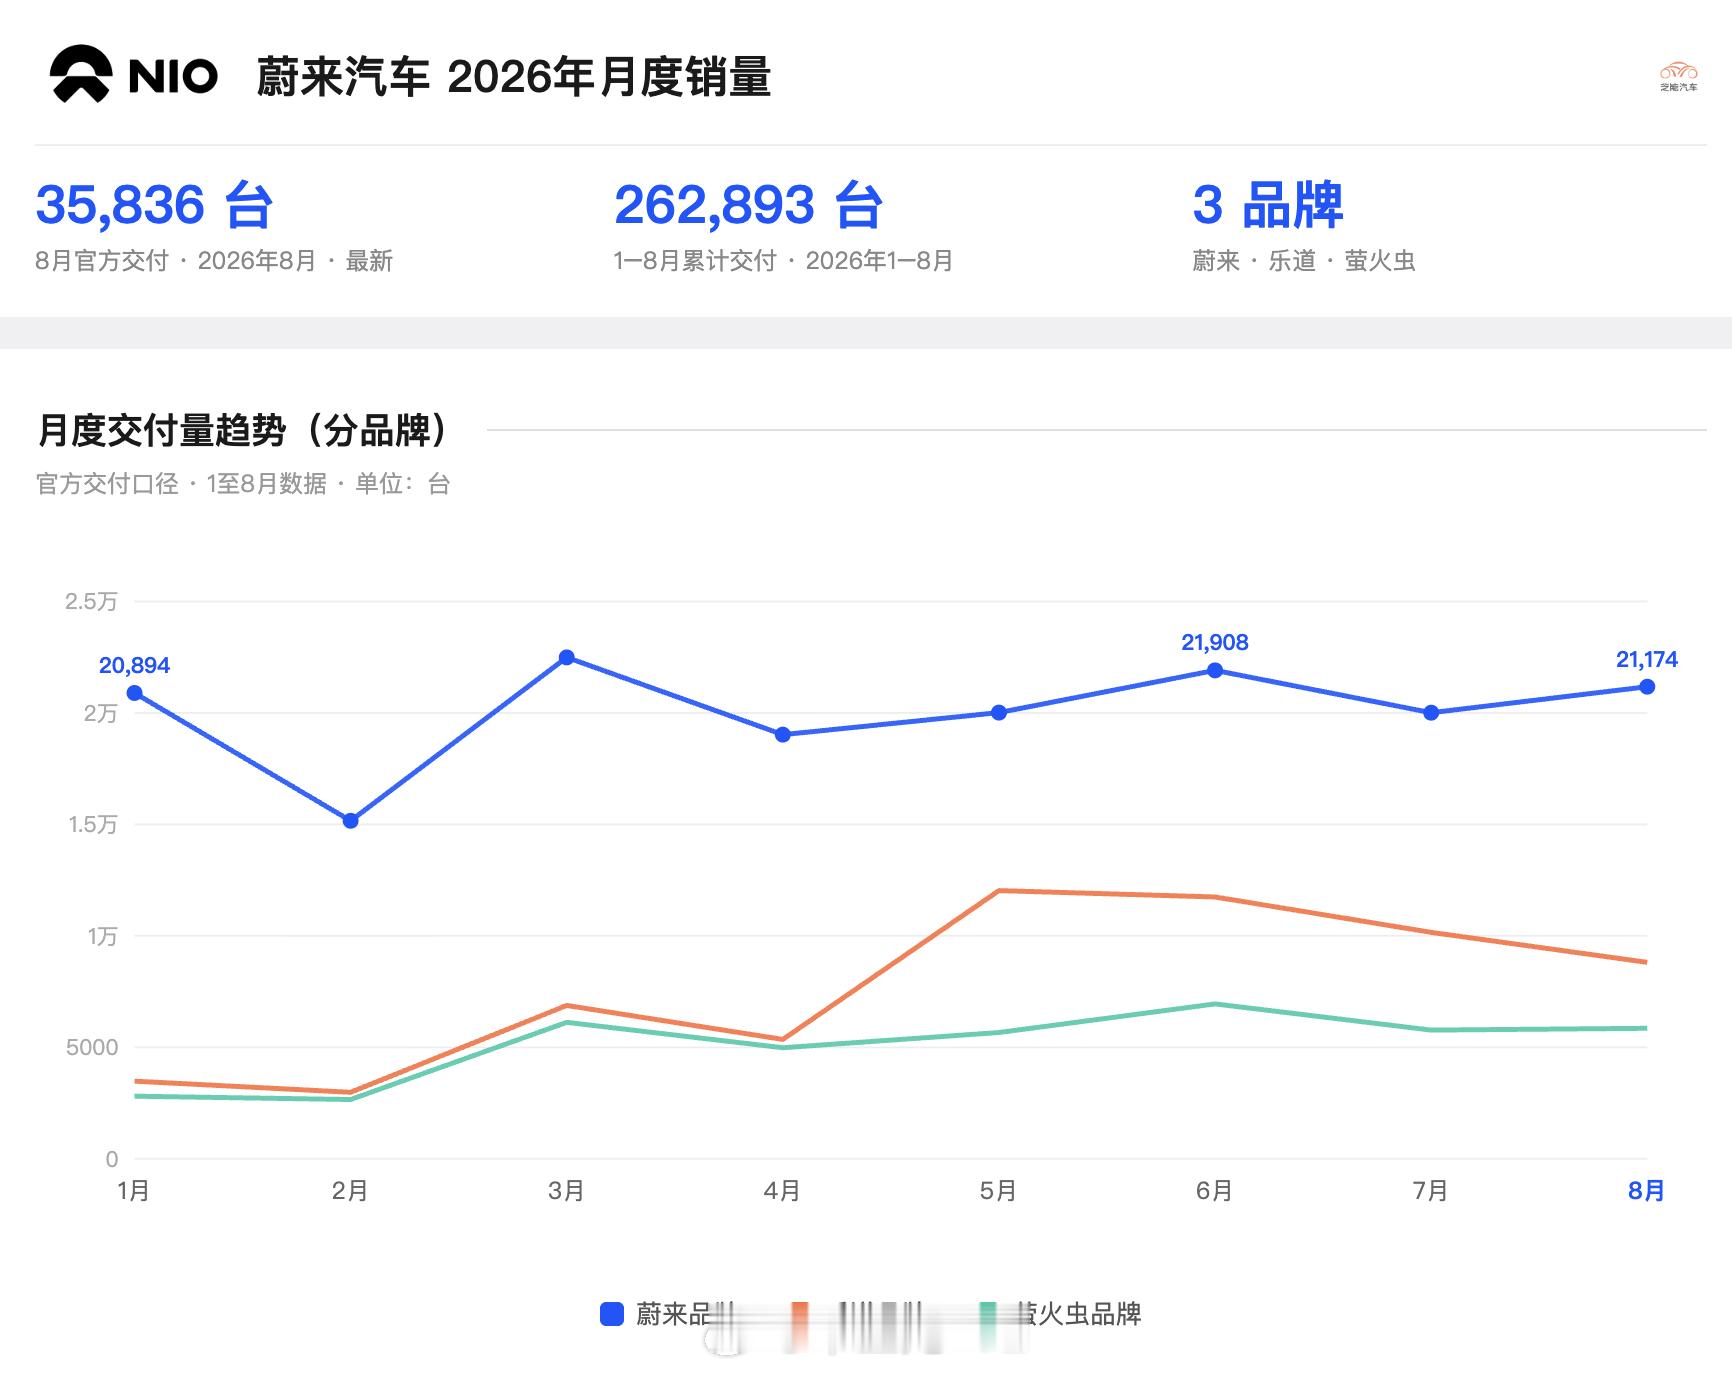1732x1374 pixels.
Task: Select the 35,836 台 August delivery figure
Action: point(154,205)
